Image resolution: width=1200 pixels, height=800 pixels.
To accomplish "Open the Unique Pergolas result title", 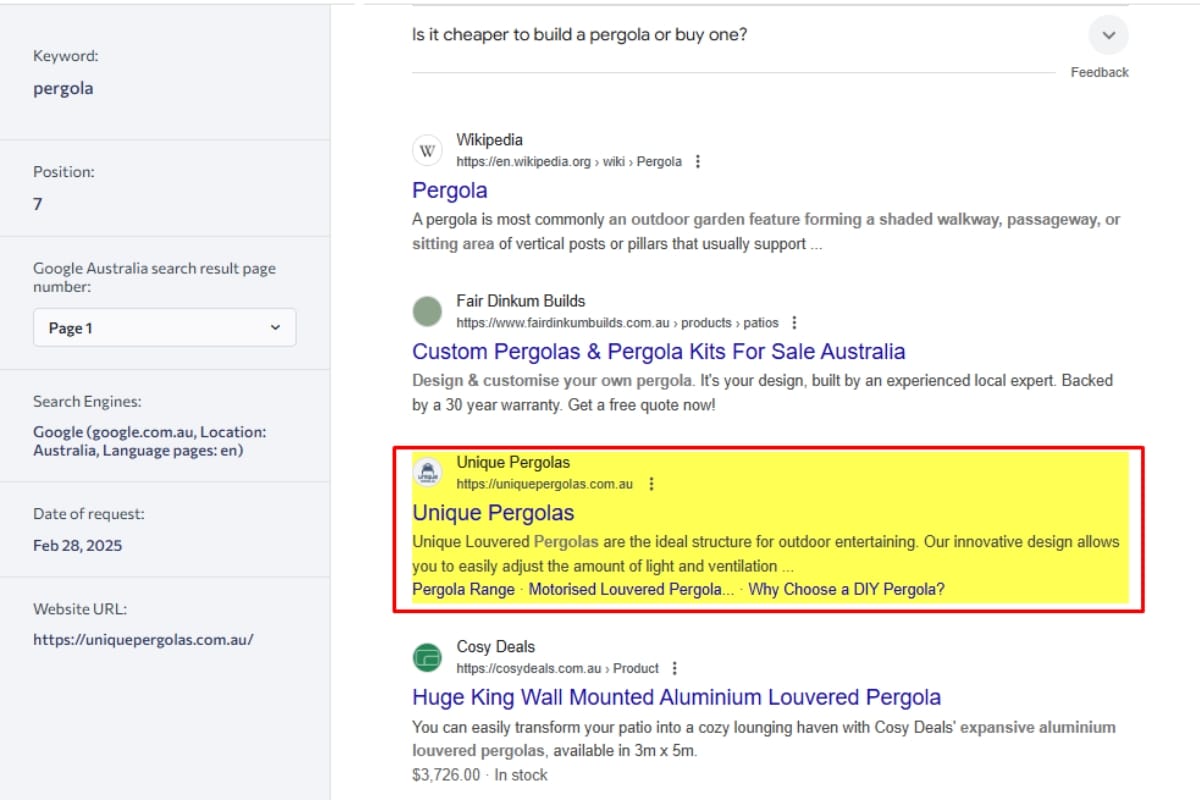I will (x=493, y=513).
